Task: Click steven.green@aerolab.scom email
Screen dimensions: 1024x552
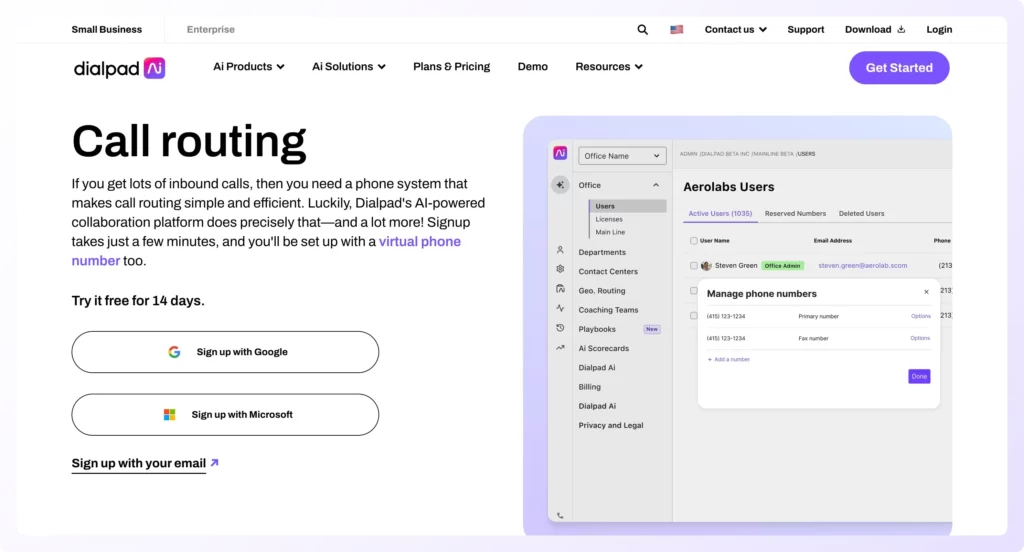Action: pyautogui.click(x=862, y=266)
